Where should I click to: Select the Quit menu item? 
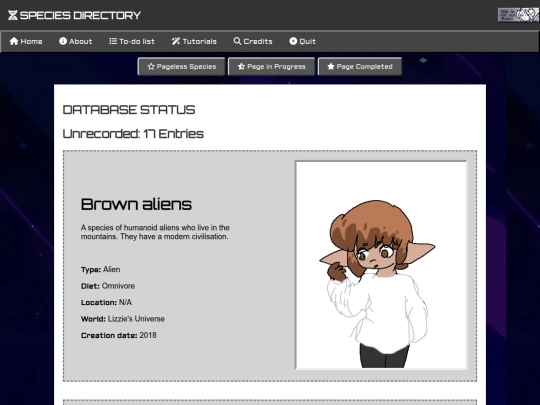tap(302, 41)
